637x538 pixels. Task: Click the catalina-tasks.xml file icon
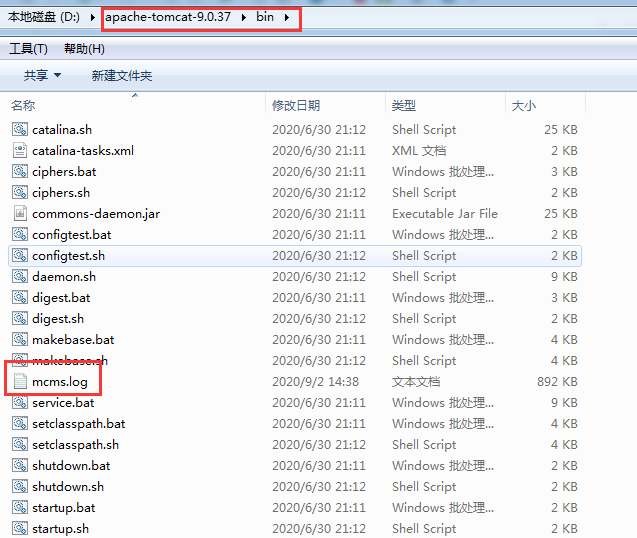(x=20, y=151)
